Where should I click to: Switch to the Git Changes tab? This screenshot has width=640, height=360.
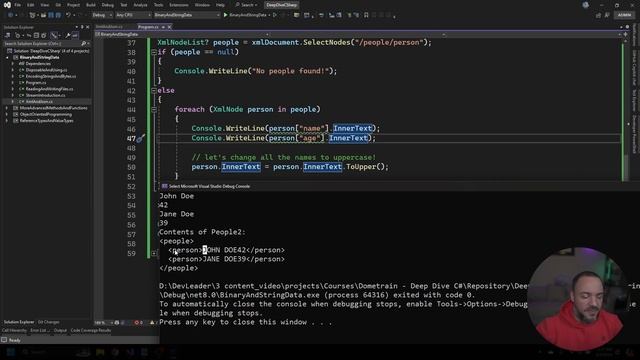[x=49, y=322]
